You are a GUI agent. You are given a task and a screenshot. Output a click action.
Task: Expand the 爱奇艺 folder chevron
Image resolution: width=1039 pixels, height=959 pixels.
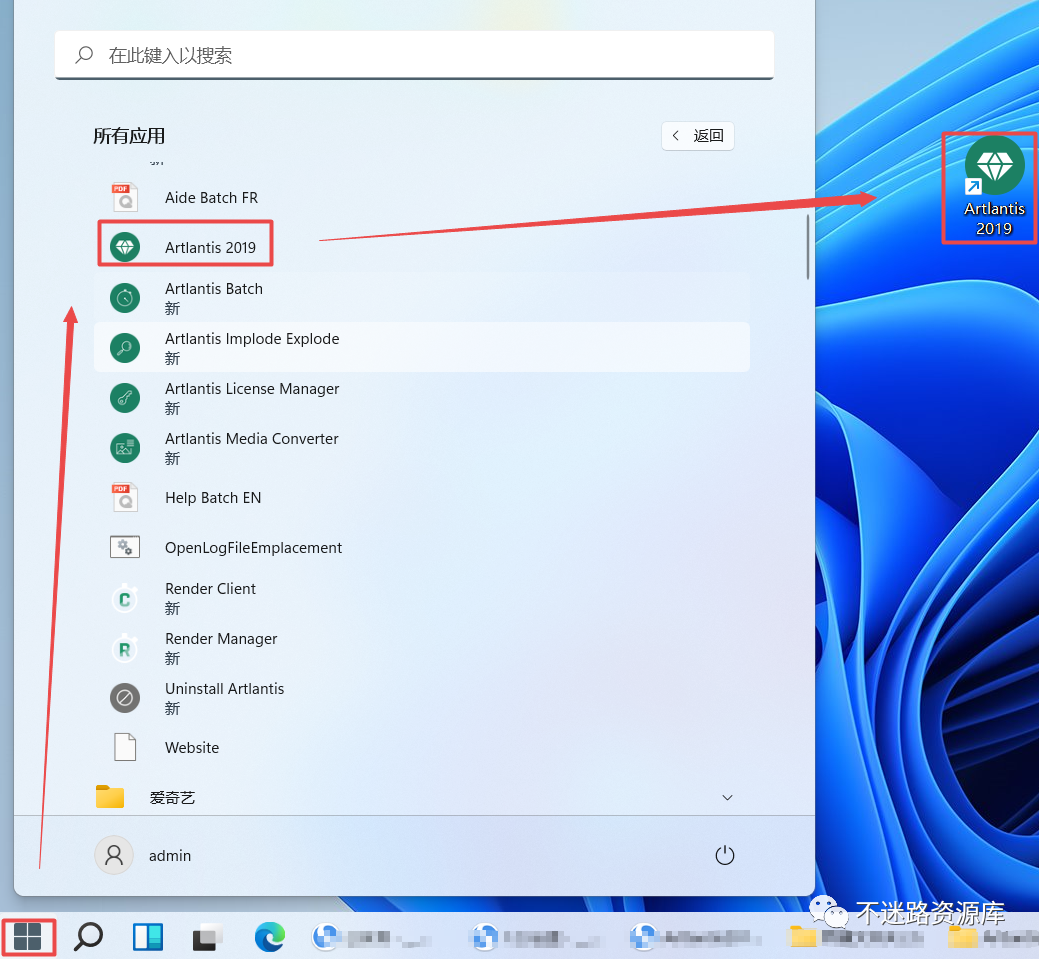click(x=727, y=797)
